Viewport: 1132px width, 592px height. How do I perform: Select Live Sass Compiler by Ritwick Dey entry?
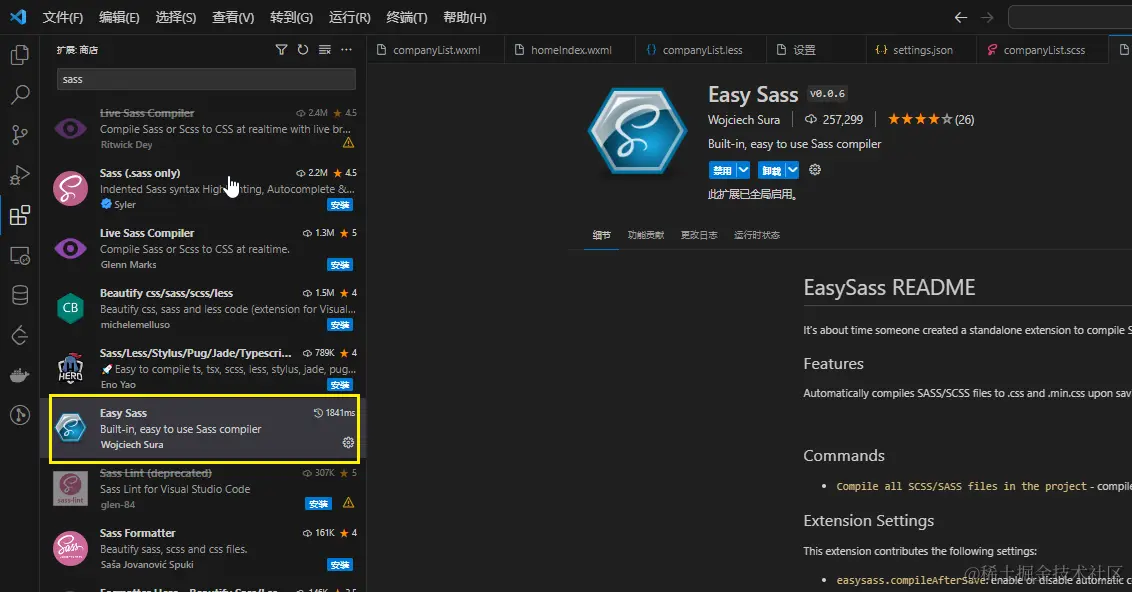pyautogui.click(x=205, y=129)
